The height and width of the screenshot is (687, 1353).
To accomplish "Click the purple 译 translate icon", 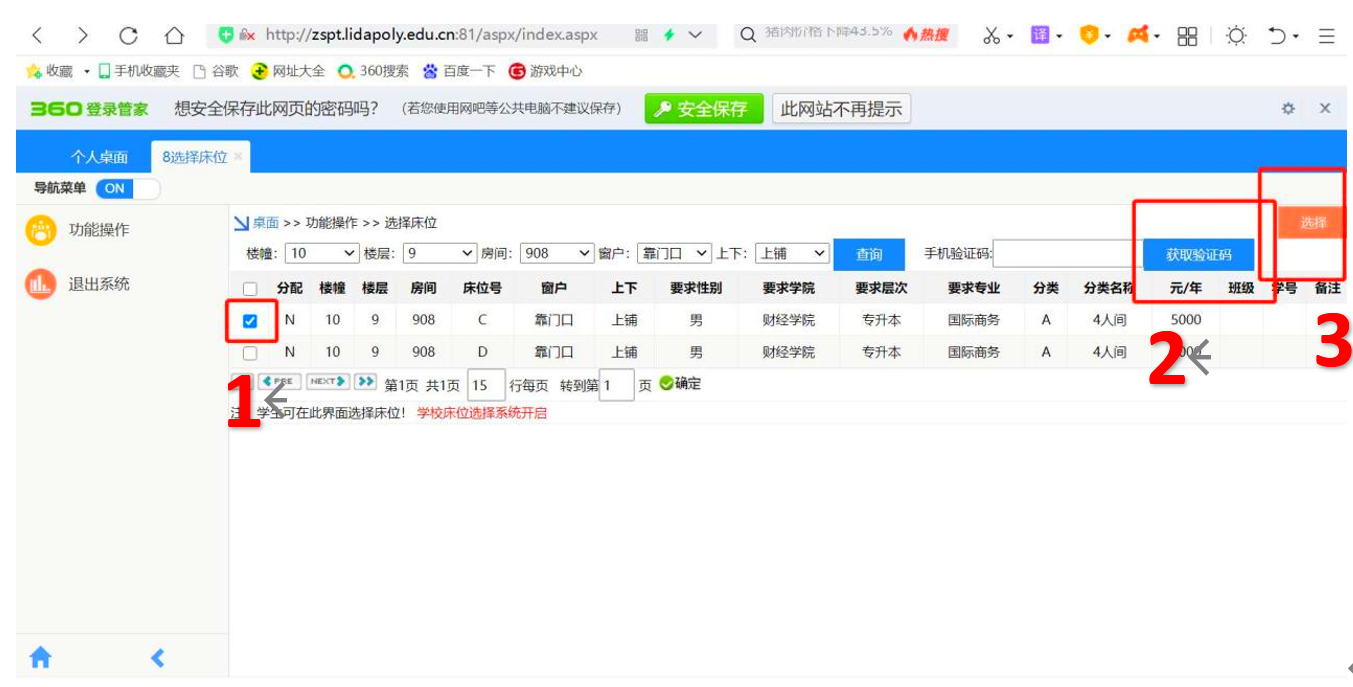I will (x=1040, y=36).
